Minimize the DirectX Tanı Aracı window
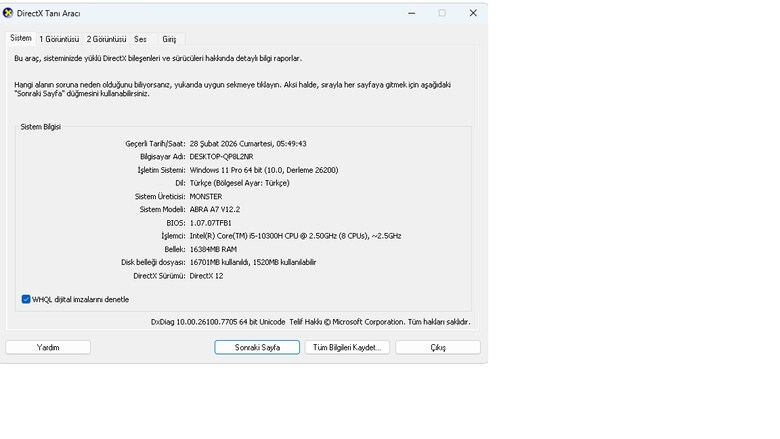This screenshot has height=439, width=780. click(411, 13)
